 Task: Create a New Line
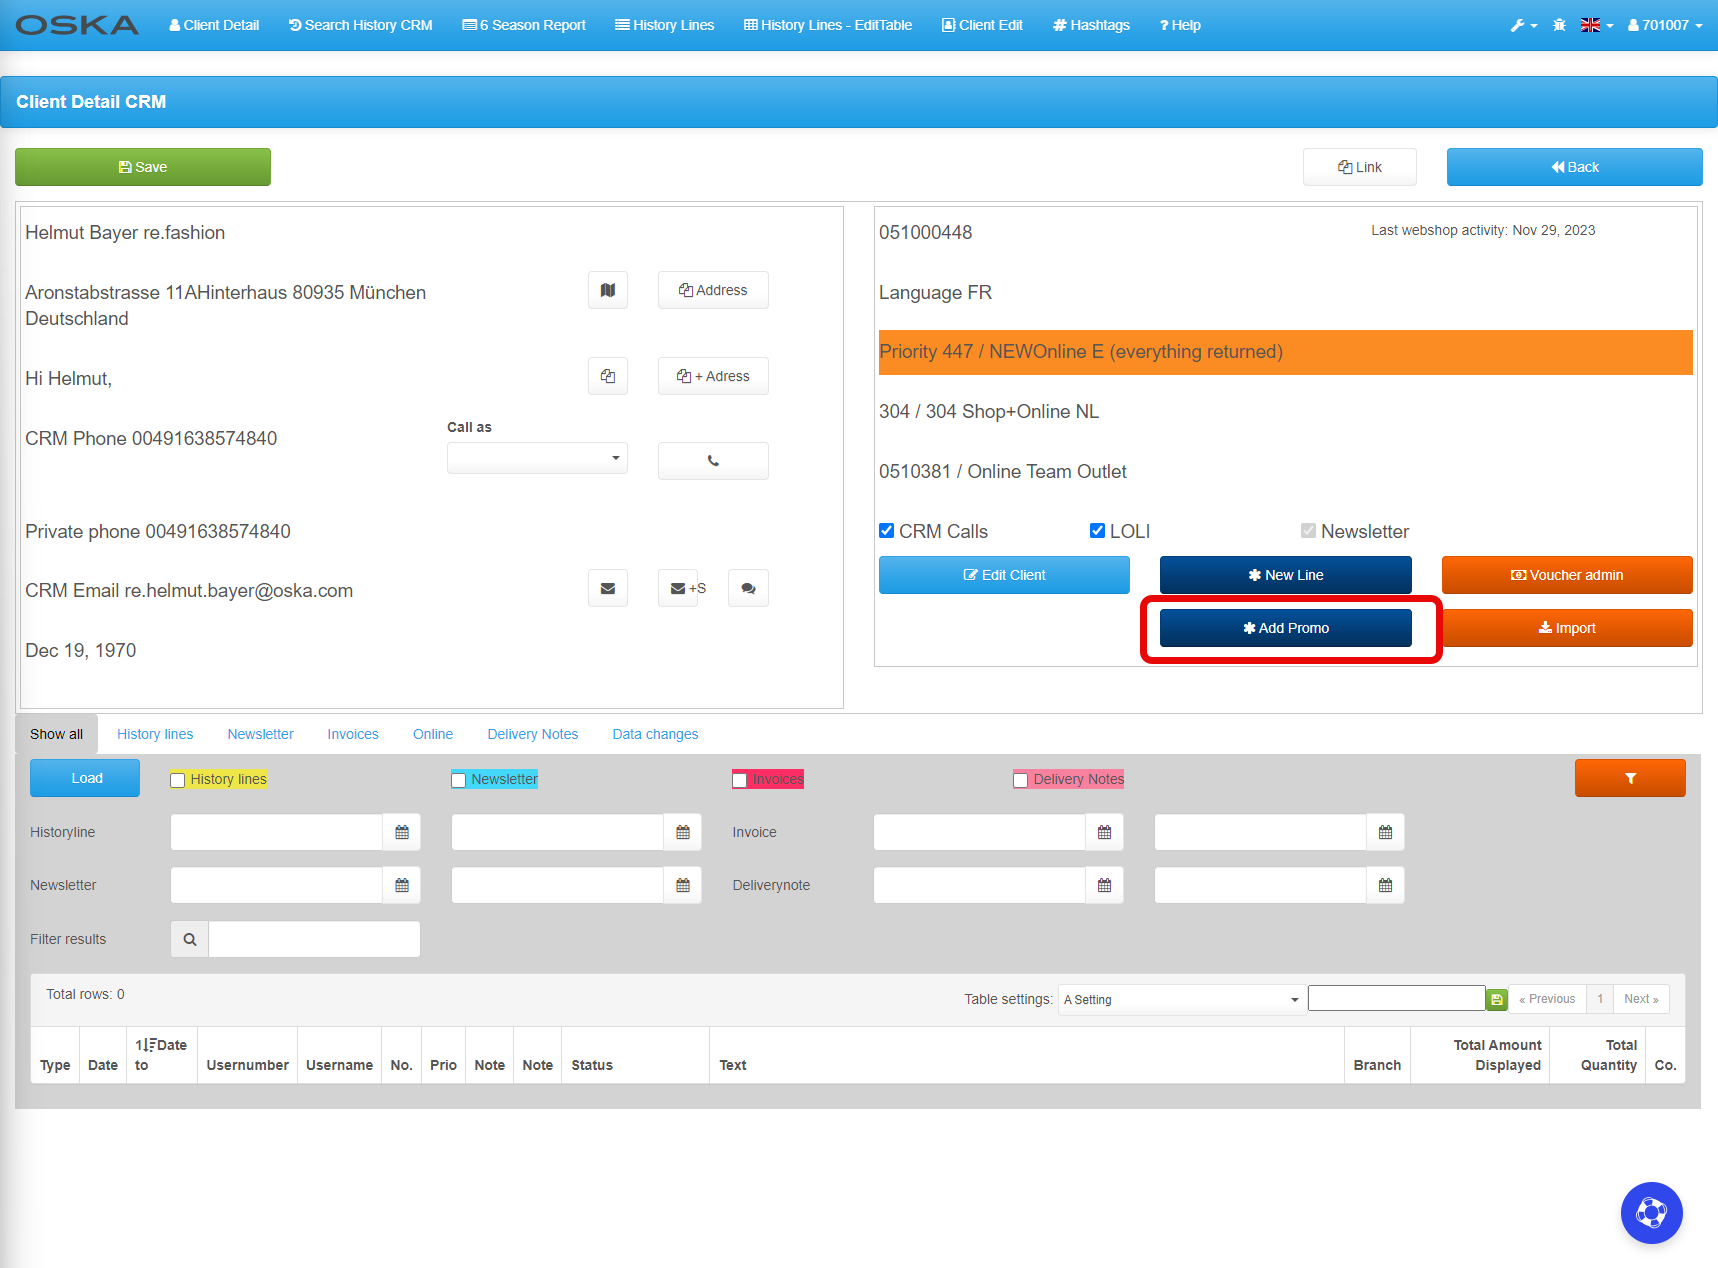click(x=1286, y=575)
